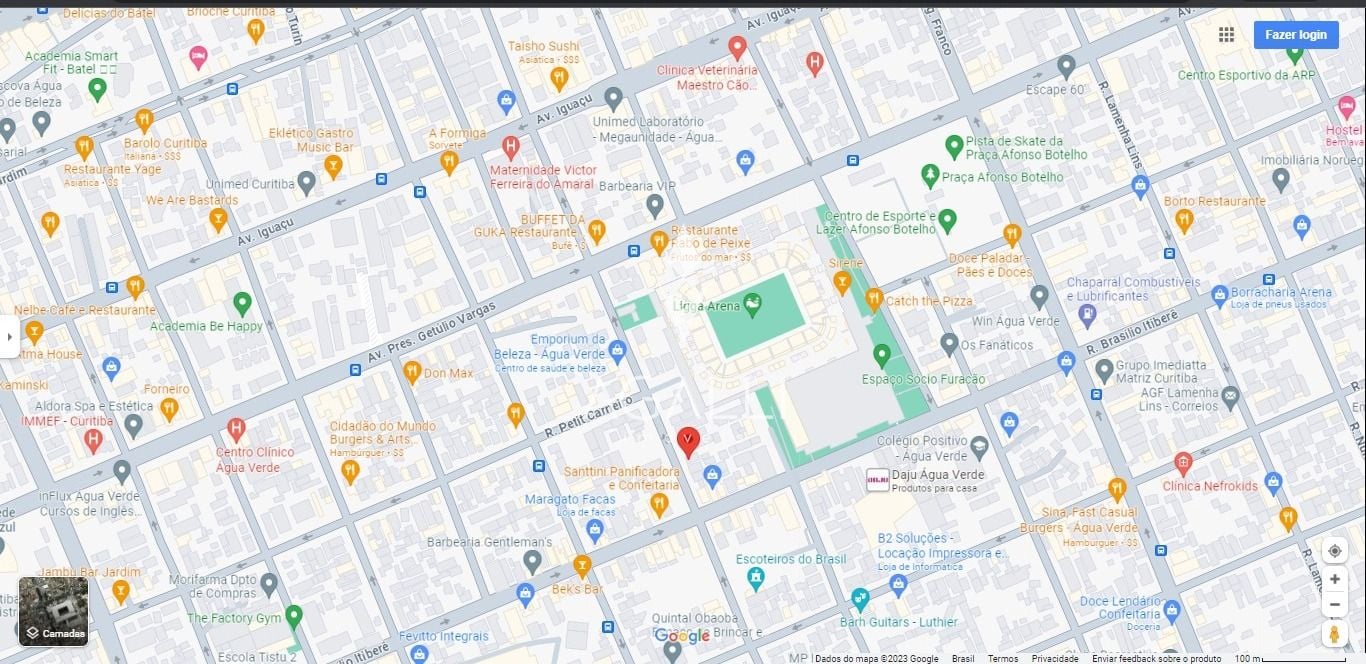The height and width of the screenshot is (664, 1366).
Task: Zoom in with the plus button
Action: [x=1334, y=579]
